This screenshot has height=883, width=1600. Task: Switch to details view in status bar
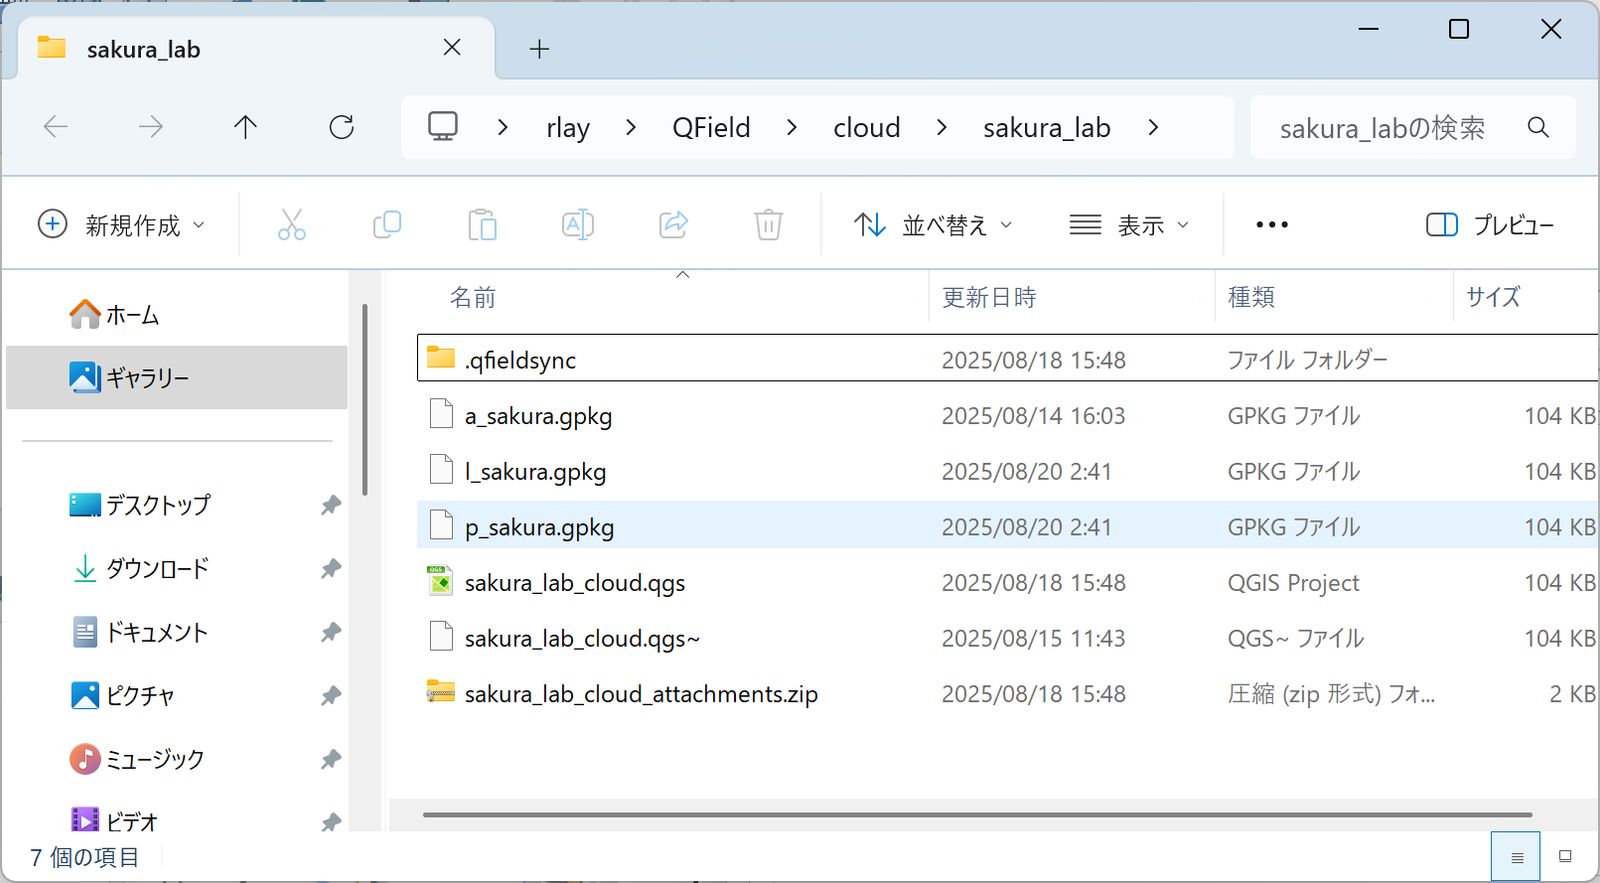[x=1516, y=857]
